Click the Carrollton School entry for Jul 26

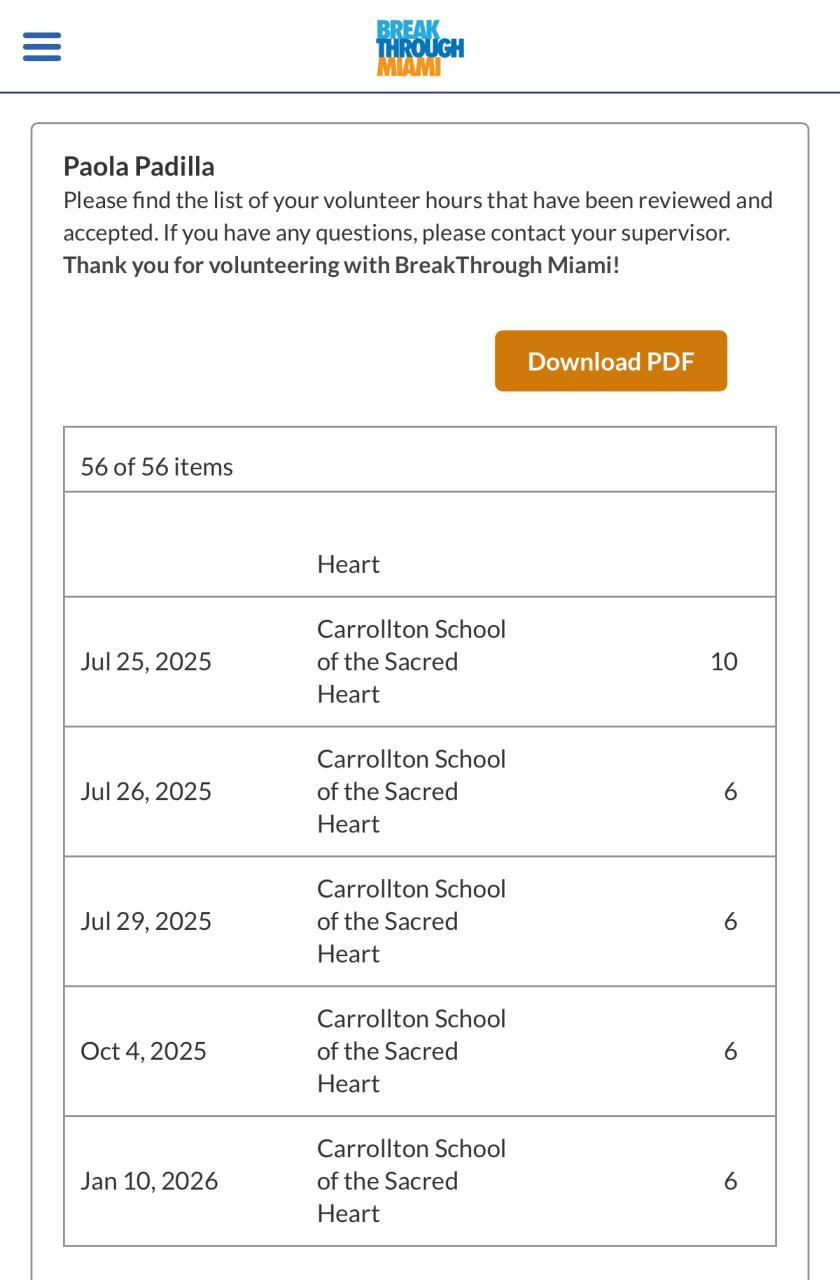point(411,792)
